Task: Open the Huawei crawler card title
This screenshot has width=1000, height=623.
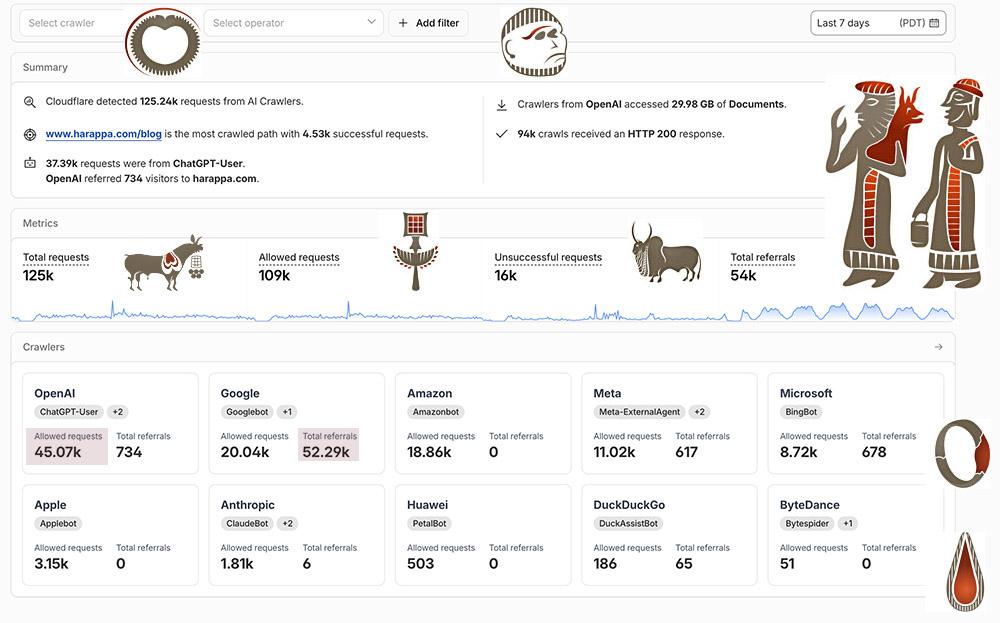Action: point(427,505)
